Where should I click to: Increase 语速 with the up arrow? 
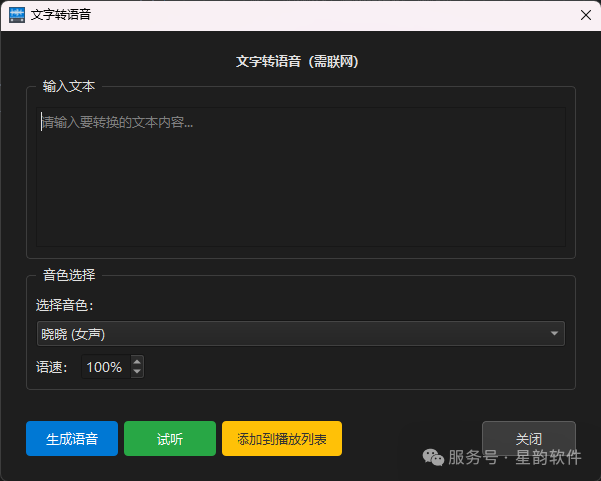pyautogui.click(x=137, y=361)
